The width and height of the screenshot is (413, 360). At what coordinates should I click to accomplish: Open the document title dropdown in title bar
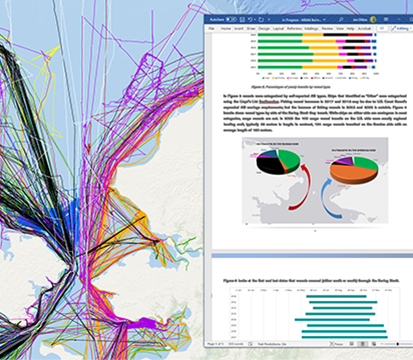(x=324, y=20)
